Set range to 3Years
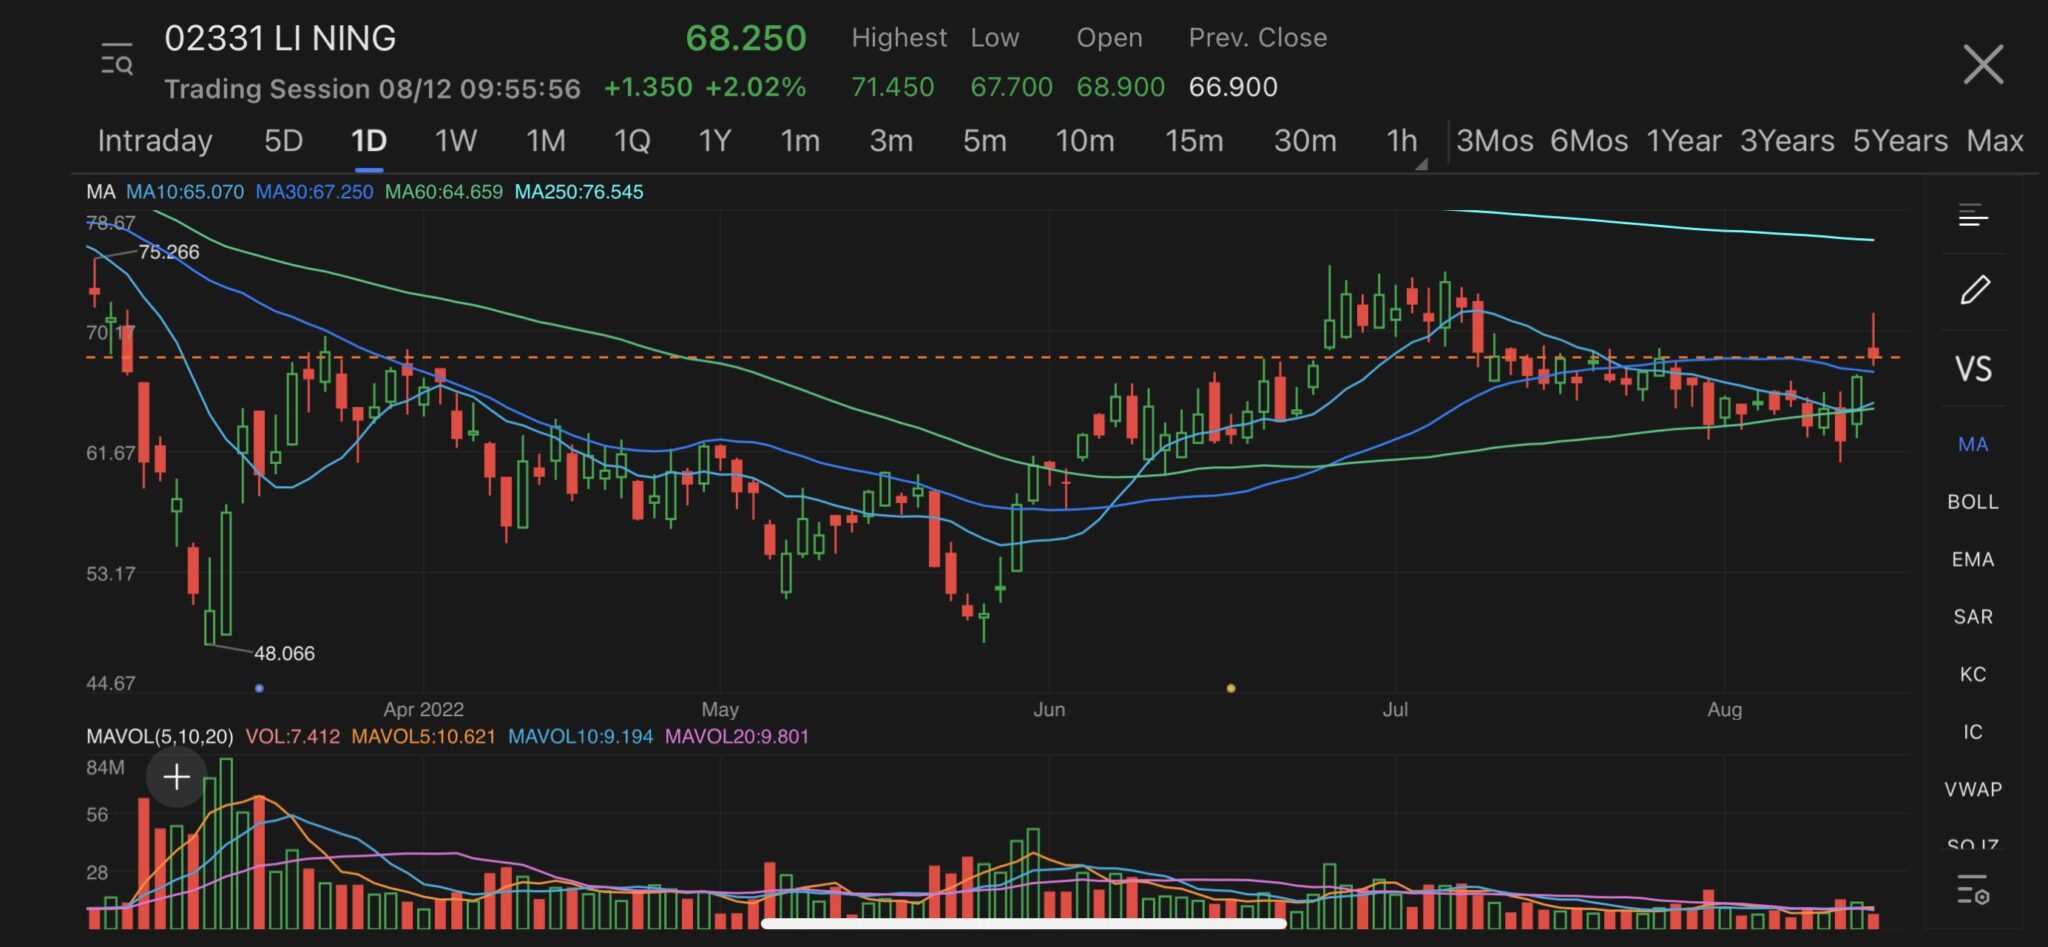Screen dimensions: 2048x947 pos(1787,140)
